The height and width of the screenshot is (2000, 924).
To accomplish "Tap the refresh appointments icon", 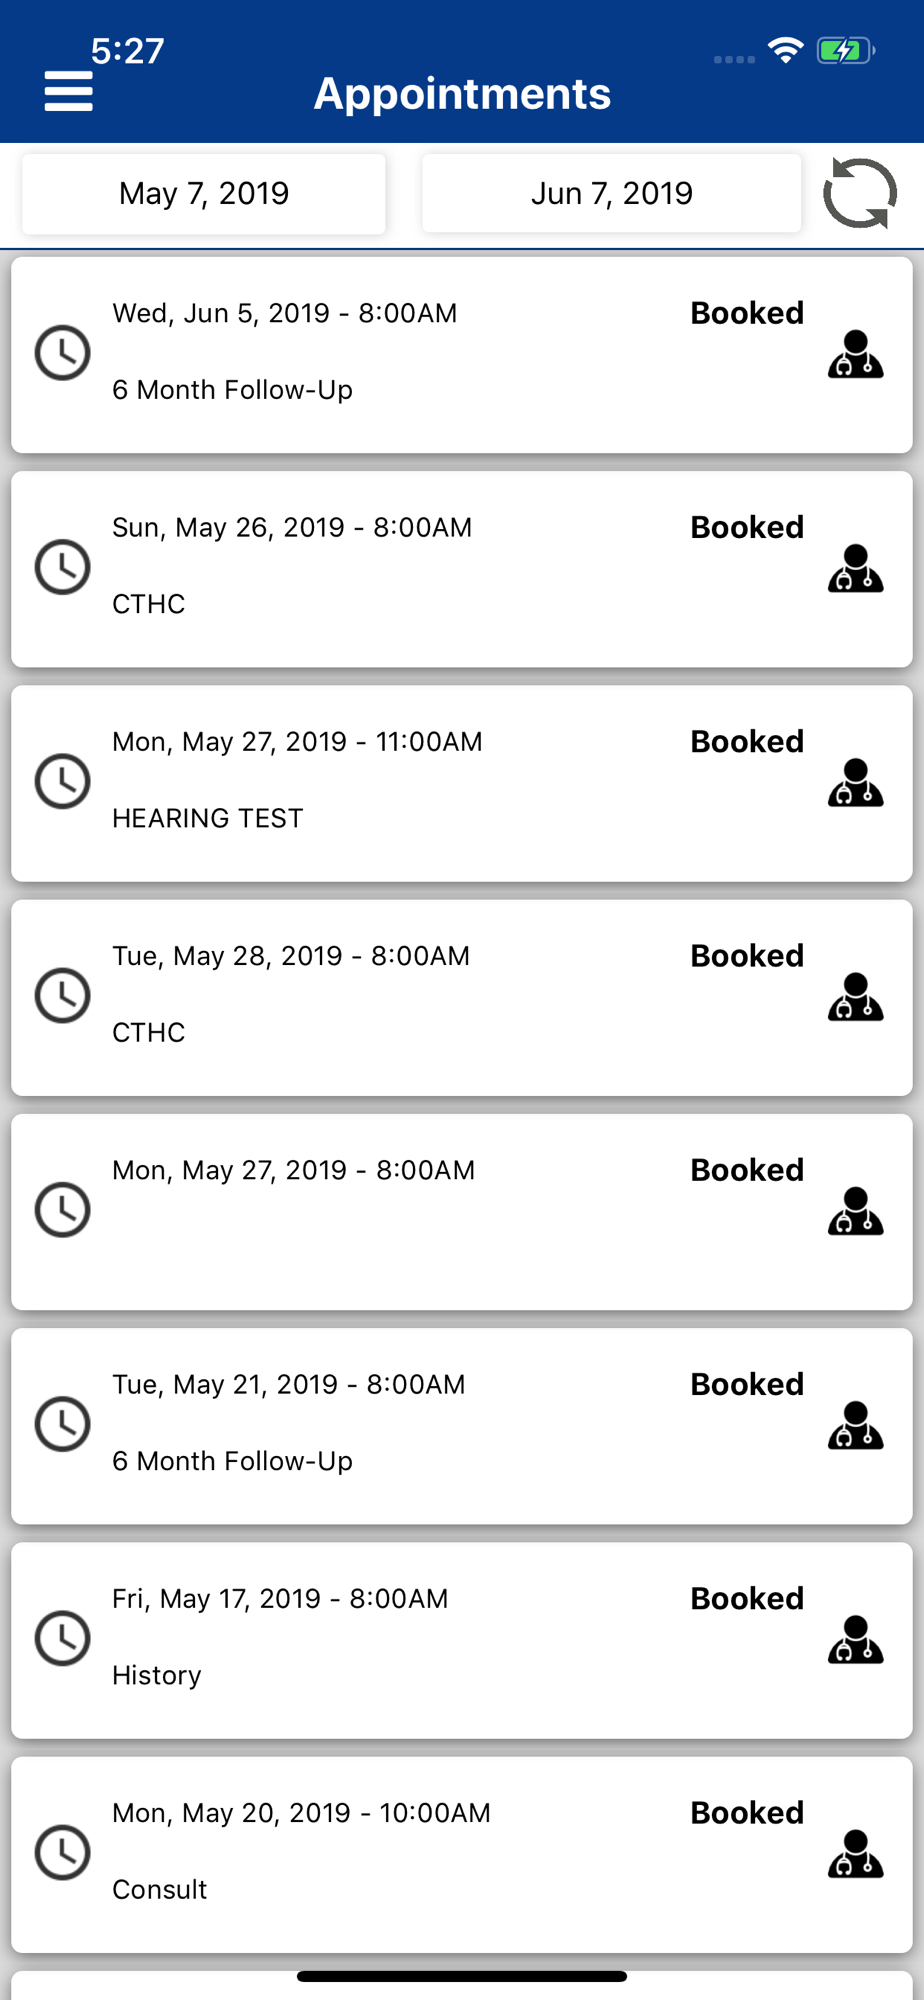I will point(860,193).
